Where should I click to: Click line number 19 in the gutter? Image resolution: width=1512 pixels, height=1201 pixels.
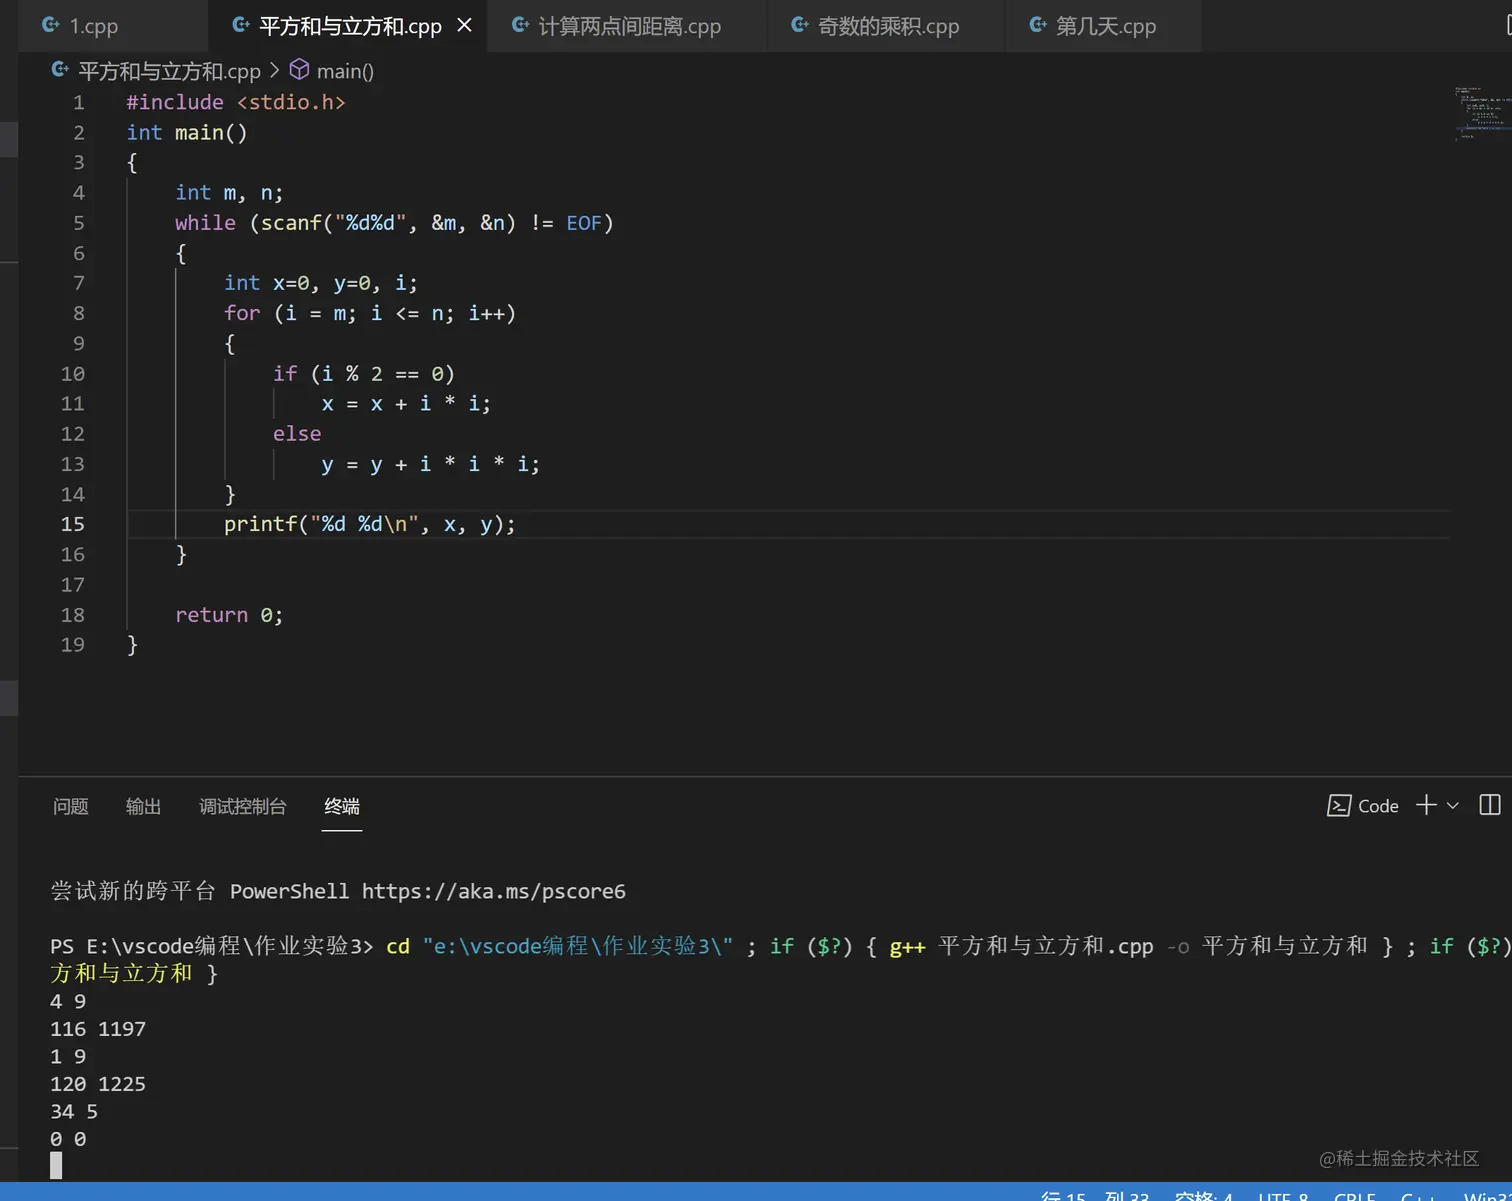(73, 645)
